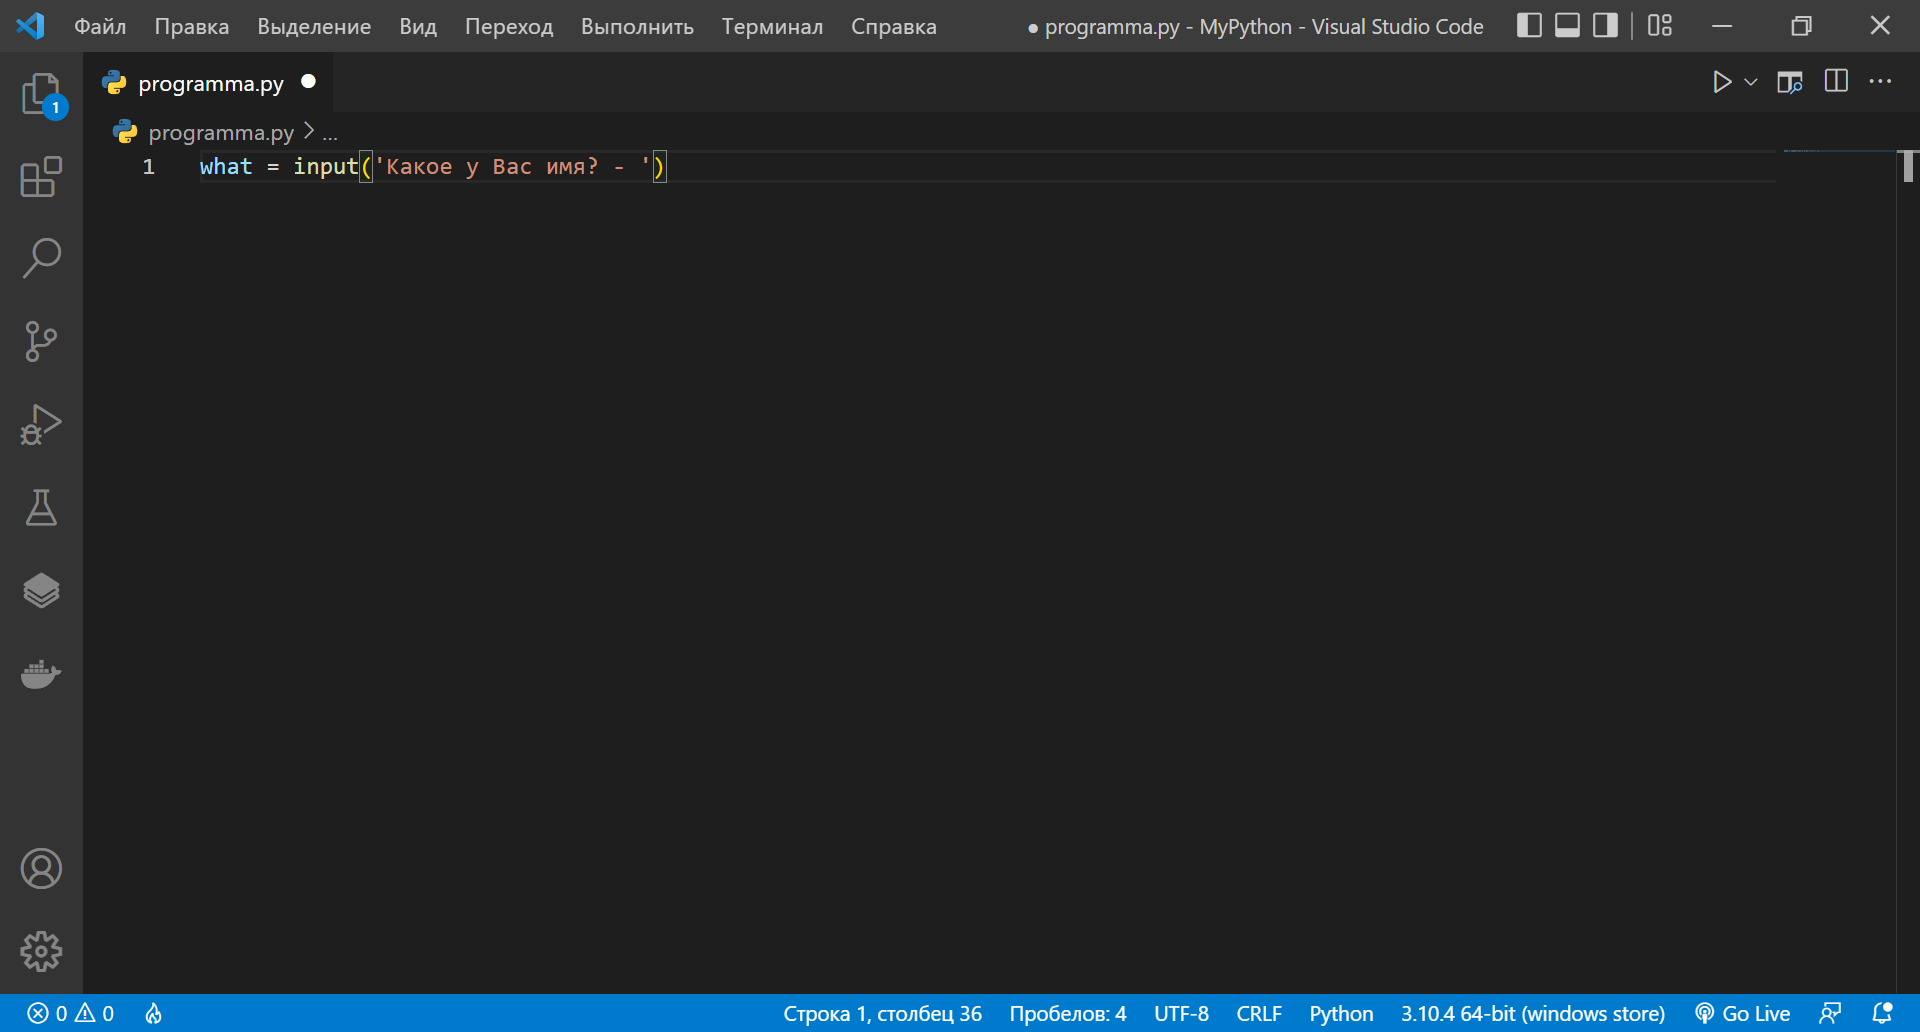Open the Extensions view

coord(41,177)
